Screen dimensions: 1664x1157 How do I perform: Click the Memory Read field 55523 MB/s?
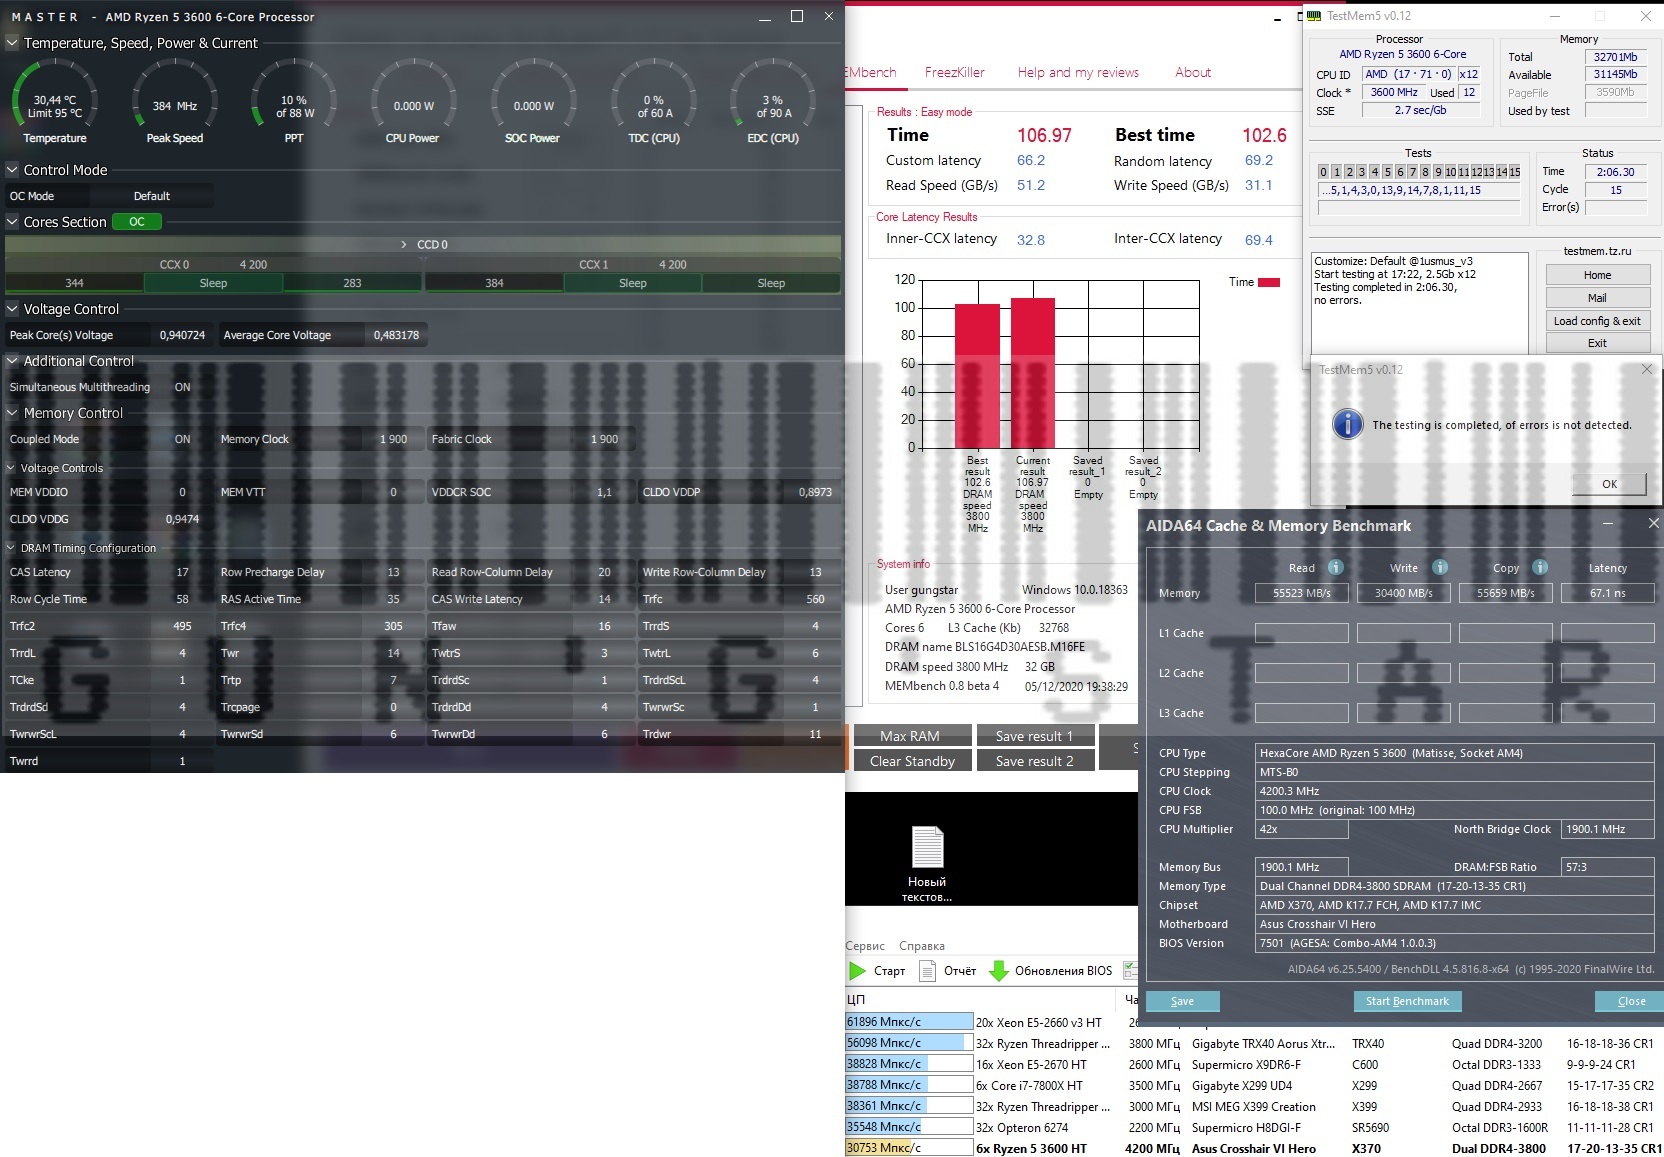(1302, 593)
